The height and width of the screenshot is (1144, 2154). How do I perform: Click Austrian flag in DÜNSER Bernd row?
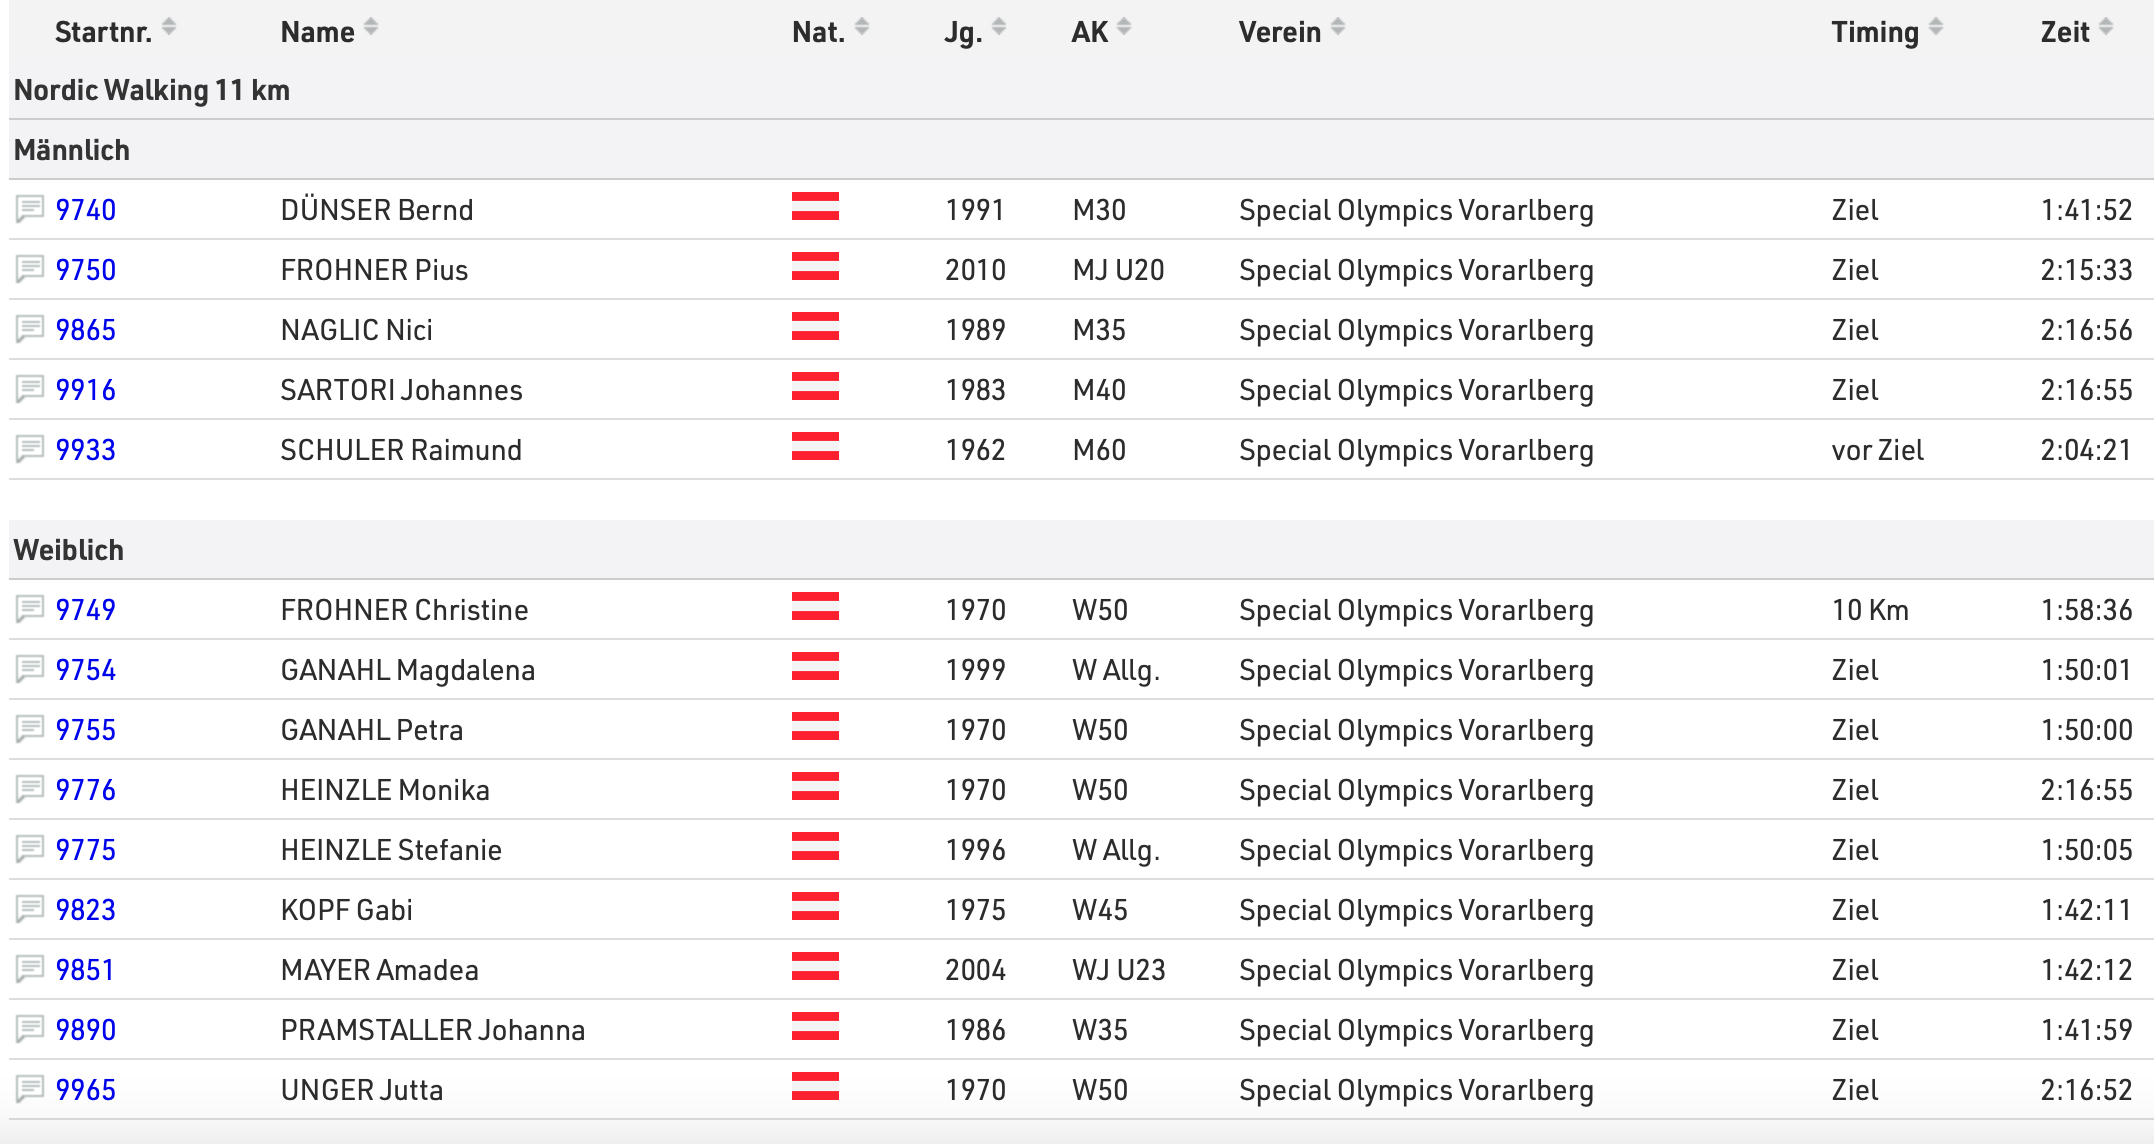click(815, 206)
